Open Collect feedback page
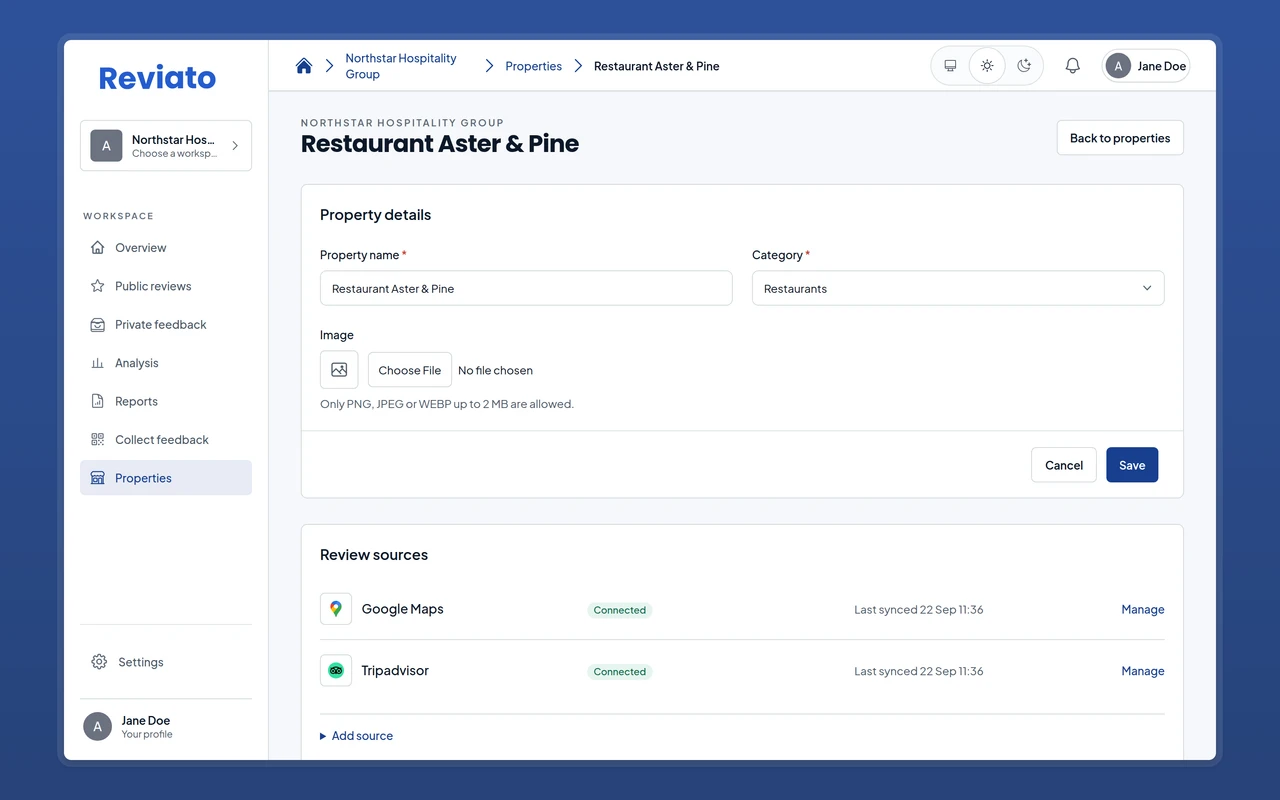Viewport: 1280px width, 800px height. tap(166, 440)
